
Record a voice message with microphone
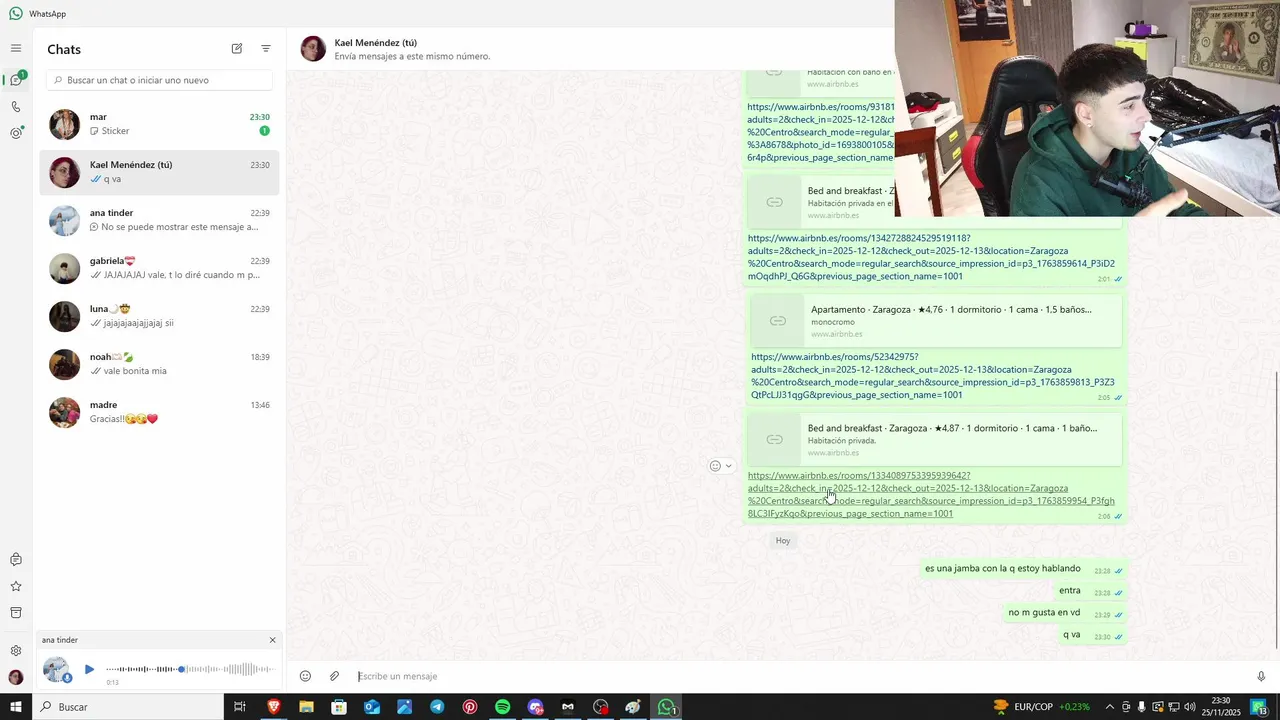coord(1261,677)
